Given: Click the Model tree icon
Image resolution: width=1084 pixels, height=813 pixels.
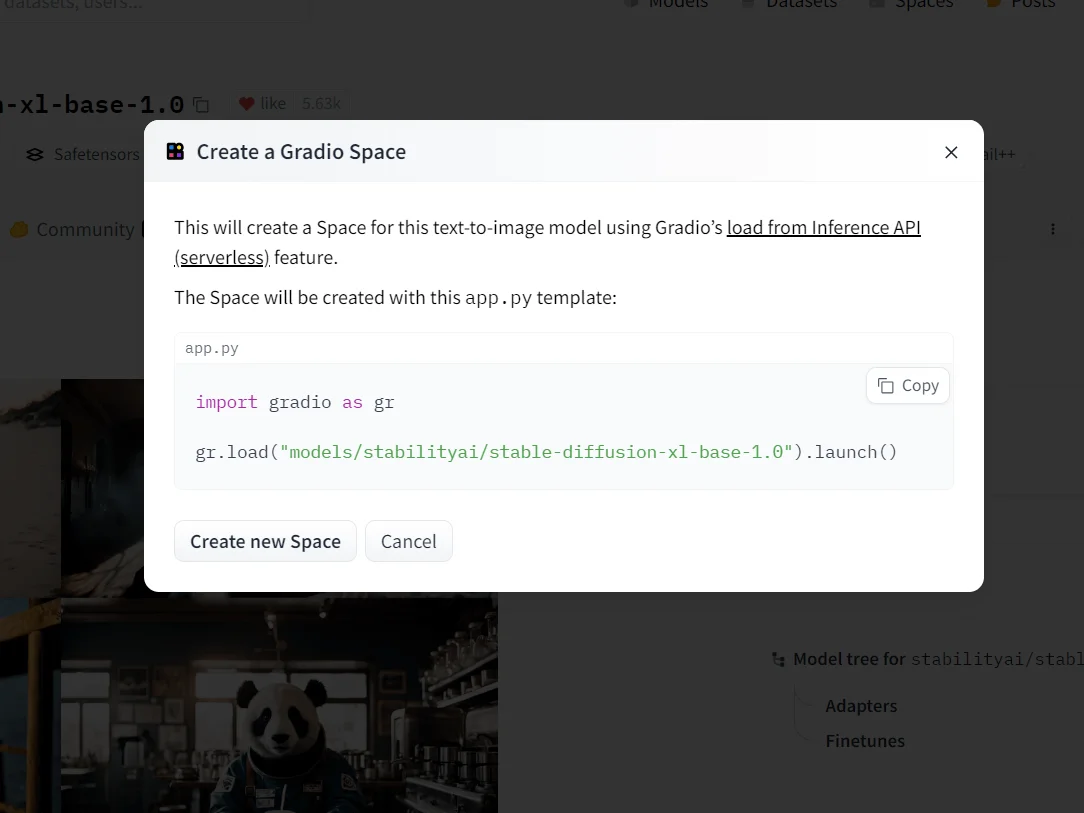Looking at the screenshot, I should (x=778, y=660).
